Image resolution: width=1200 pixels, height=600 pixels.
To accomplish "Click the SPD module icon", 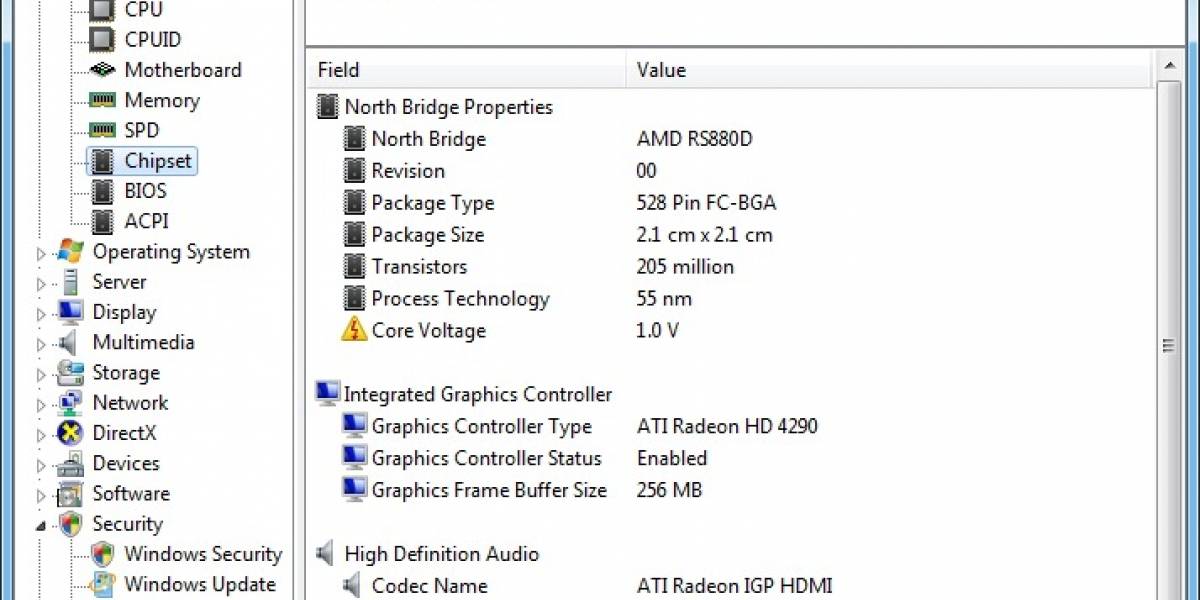I will (102, 130).
